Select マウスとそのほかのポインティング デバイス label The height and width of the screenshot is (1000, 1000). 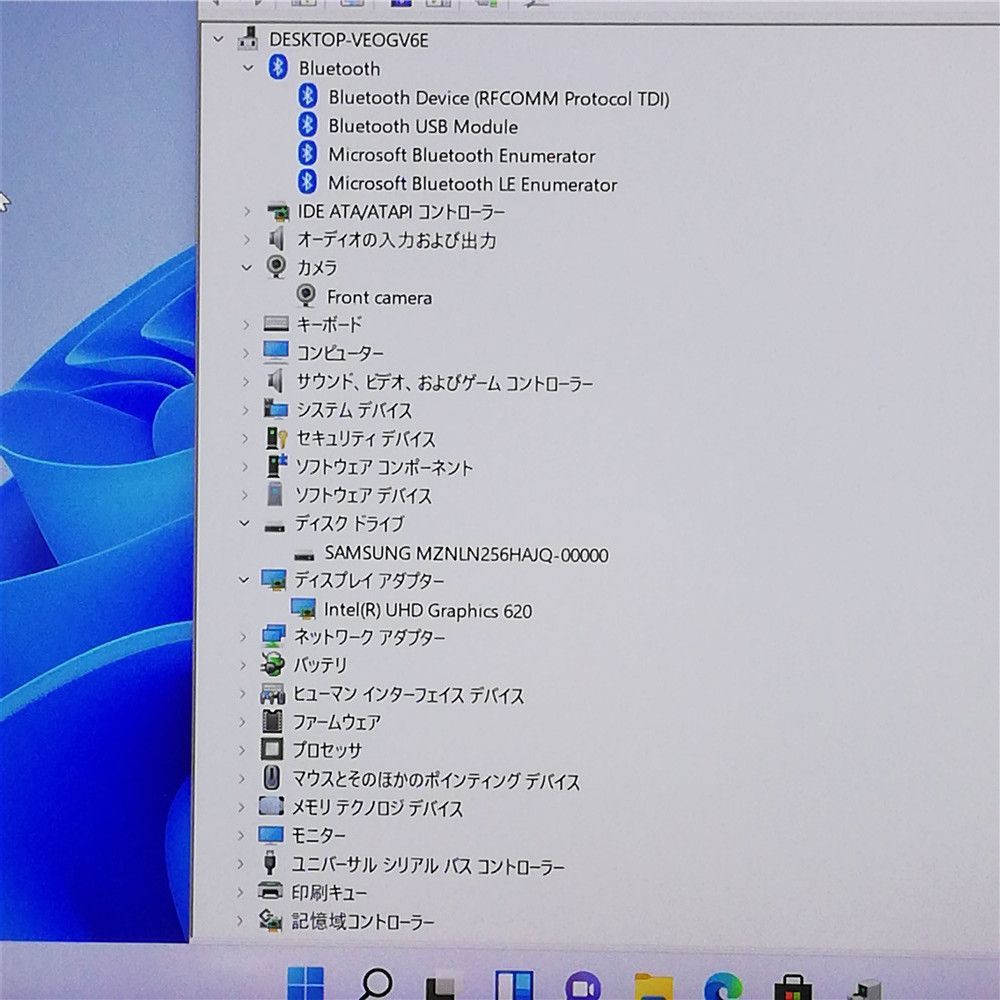[x=436, y=780]
